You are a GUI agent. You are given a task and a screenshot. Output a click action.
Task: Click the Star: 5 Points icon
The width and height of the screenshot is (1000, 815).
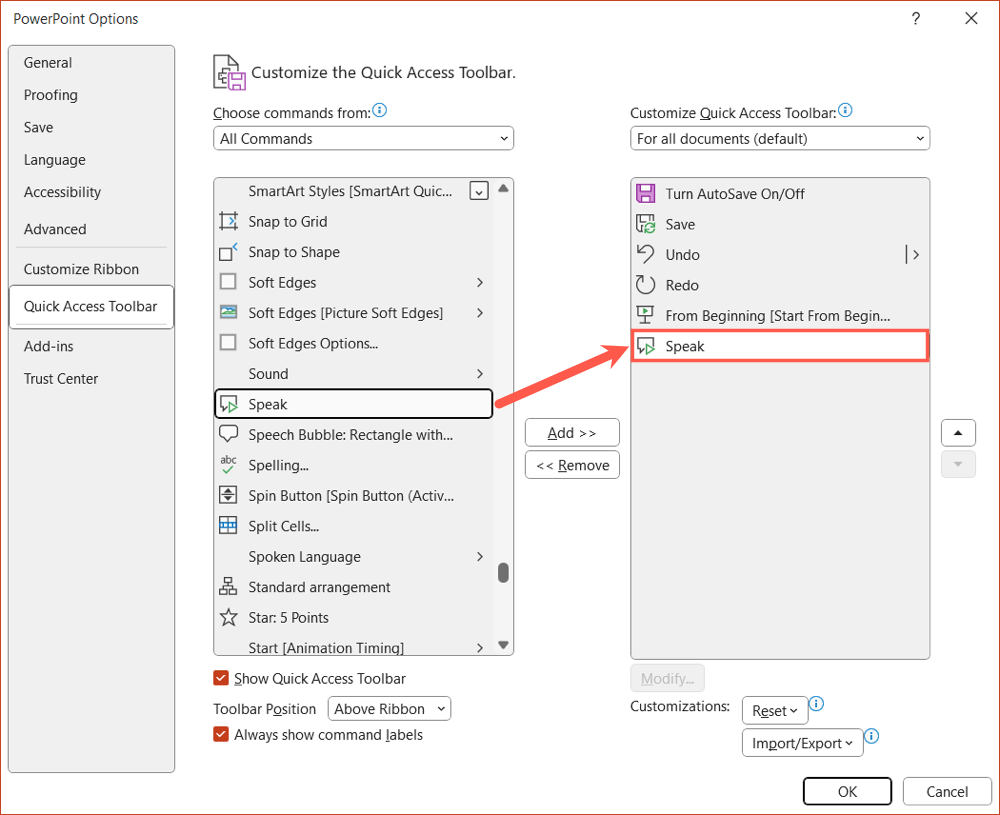click(x=228, y=617)
